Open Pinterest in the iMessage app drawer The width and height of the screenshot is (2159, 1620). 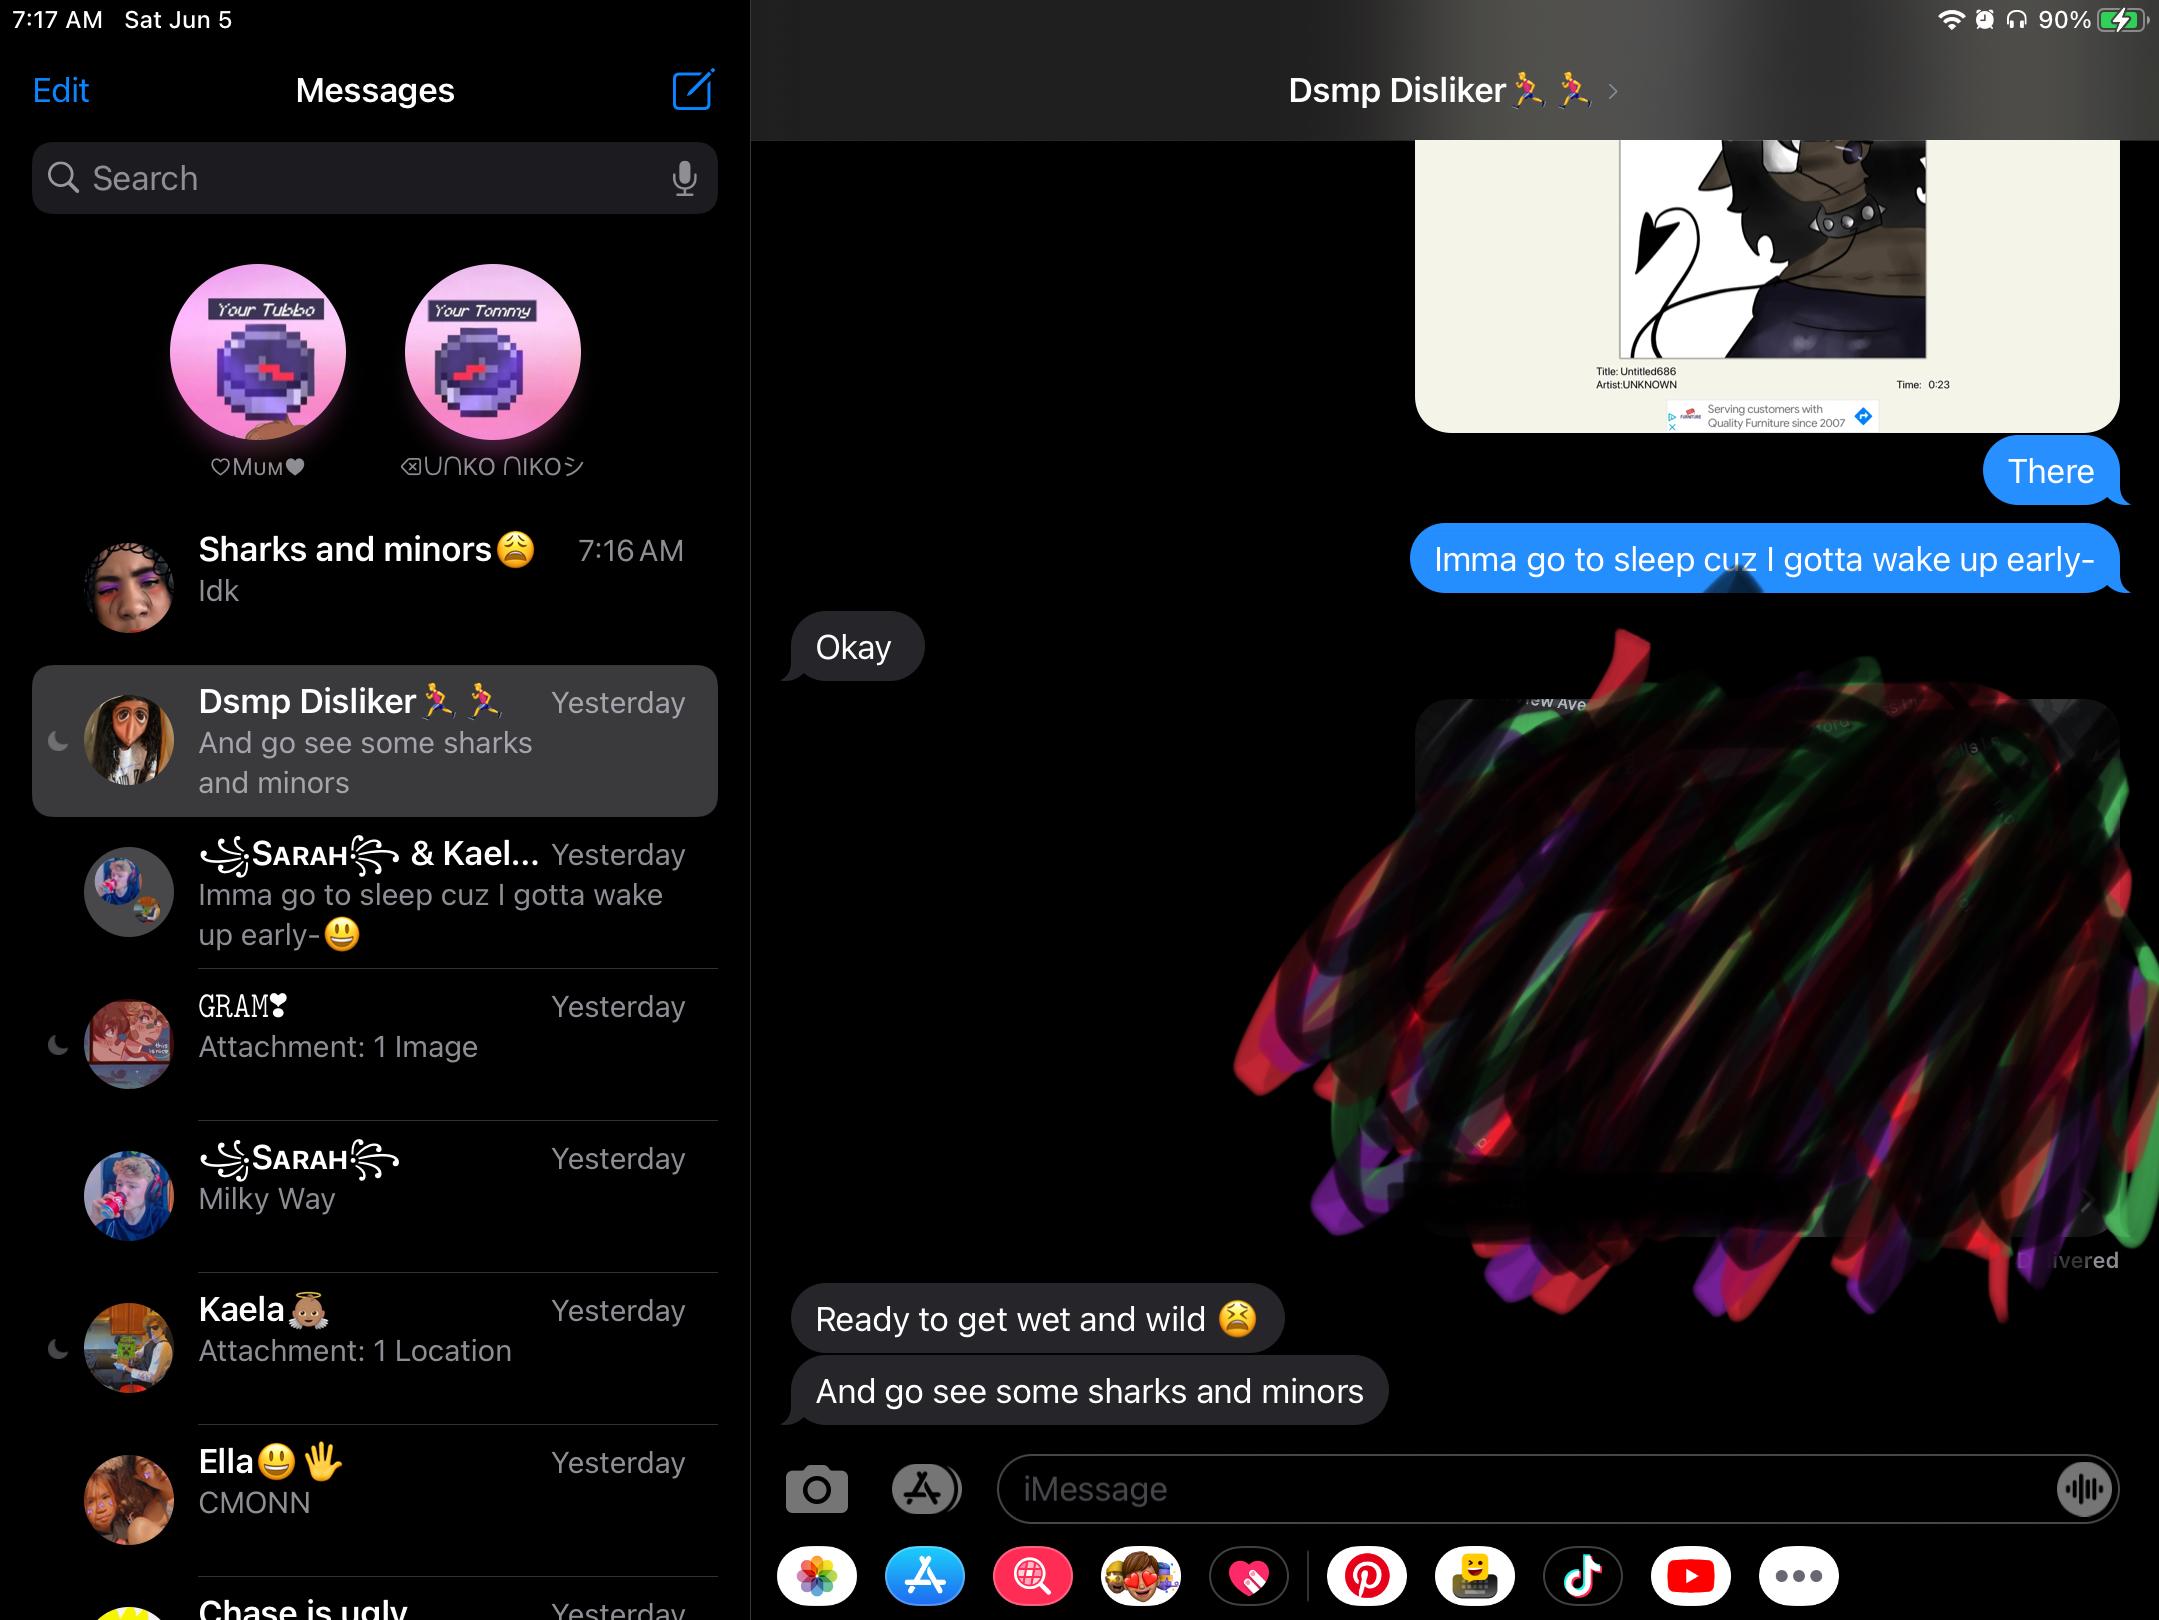[1366, 1577]
